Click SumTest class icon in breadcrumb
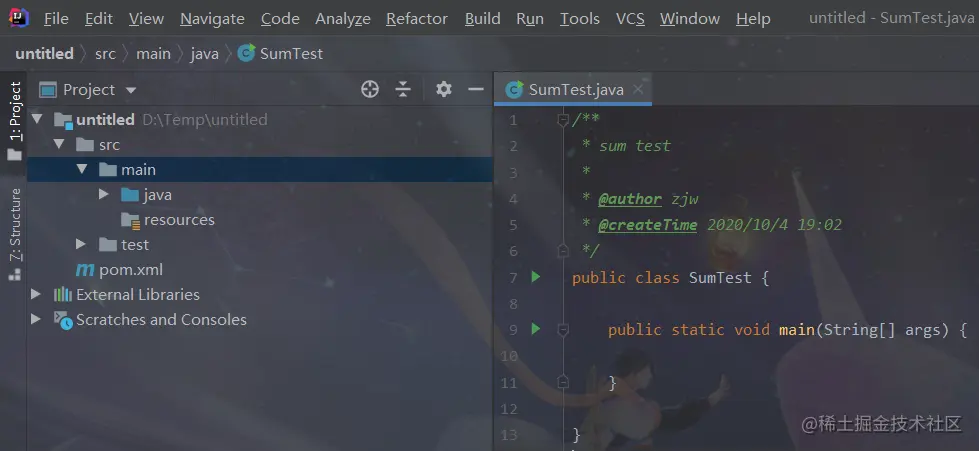This screenshot has width=979, height=451. click(247, 53)
